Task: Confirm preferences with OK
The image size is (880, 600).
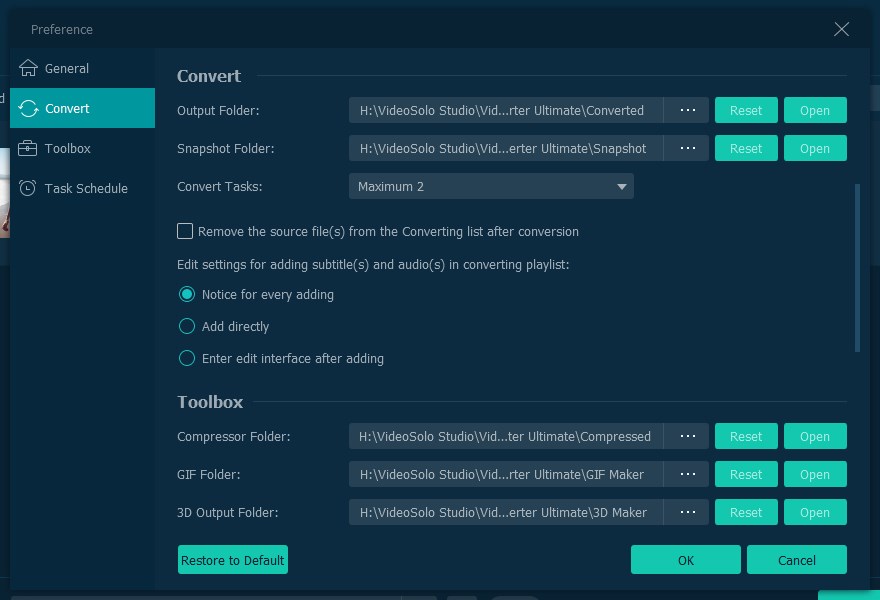Action: pyautogui.click(x=685, y=559)
